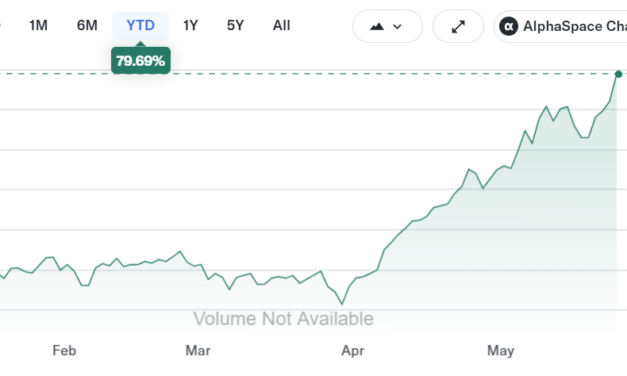Select the 5Y time range tab
Viewport: 627px width, 376px height.
point(235,26)
